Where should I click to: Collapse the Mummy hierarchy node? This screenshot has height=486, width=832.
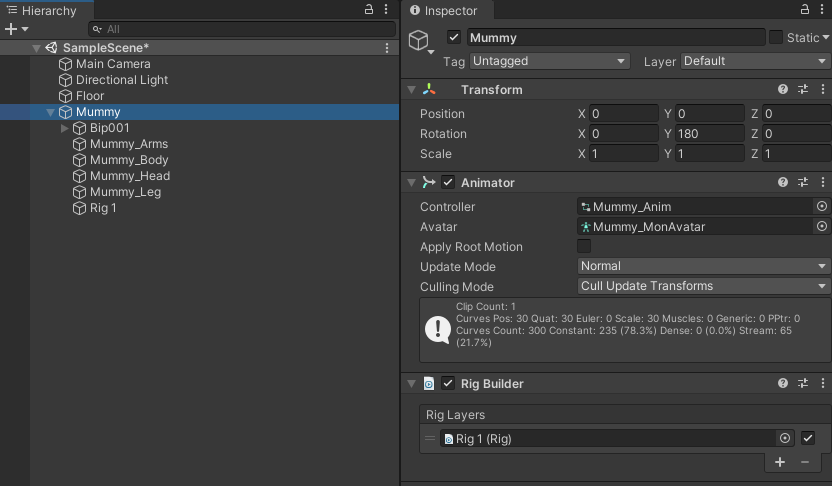click(50, 112)
